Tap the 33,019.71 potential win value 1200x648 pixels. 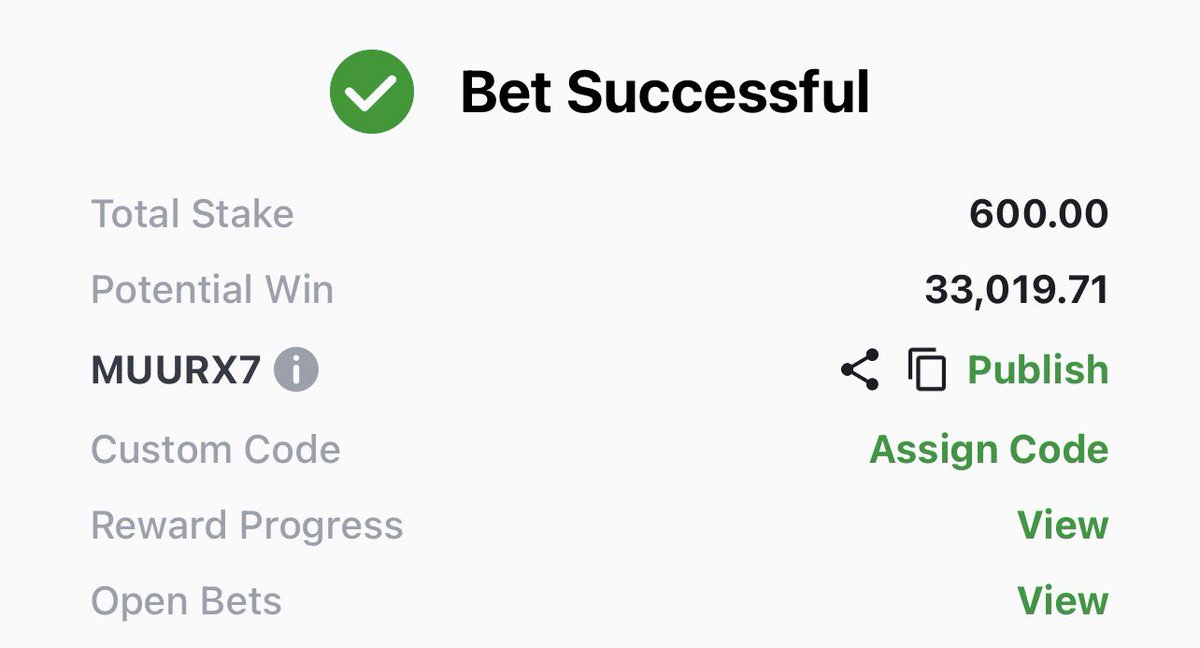[1017, 291]
